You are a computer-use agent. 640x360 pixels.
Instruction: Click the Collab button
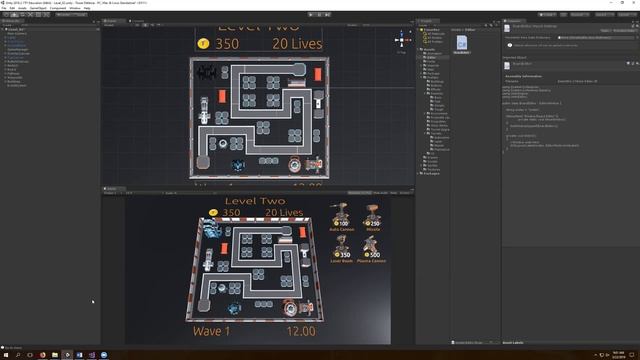[547, 15]
